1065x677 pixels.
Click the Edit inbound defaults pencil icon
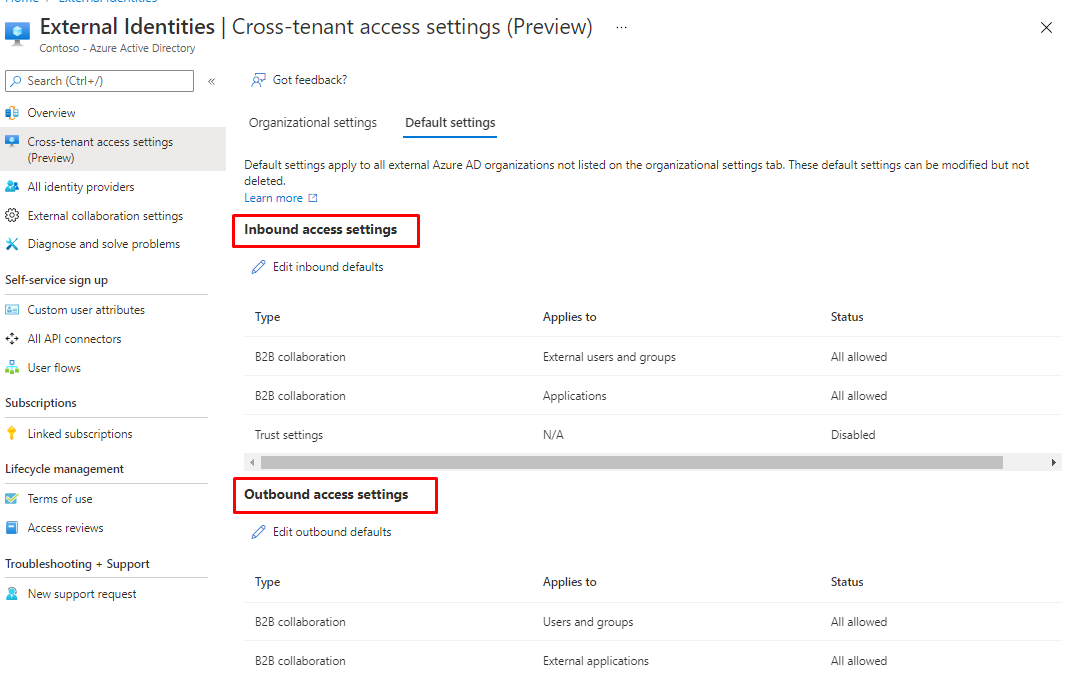tap(259, 267)
